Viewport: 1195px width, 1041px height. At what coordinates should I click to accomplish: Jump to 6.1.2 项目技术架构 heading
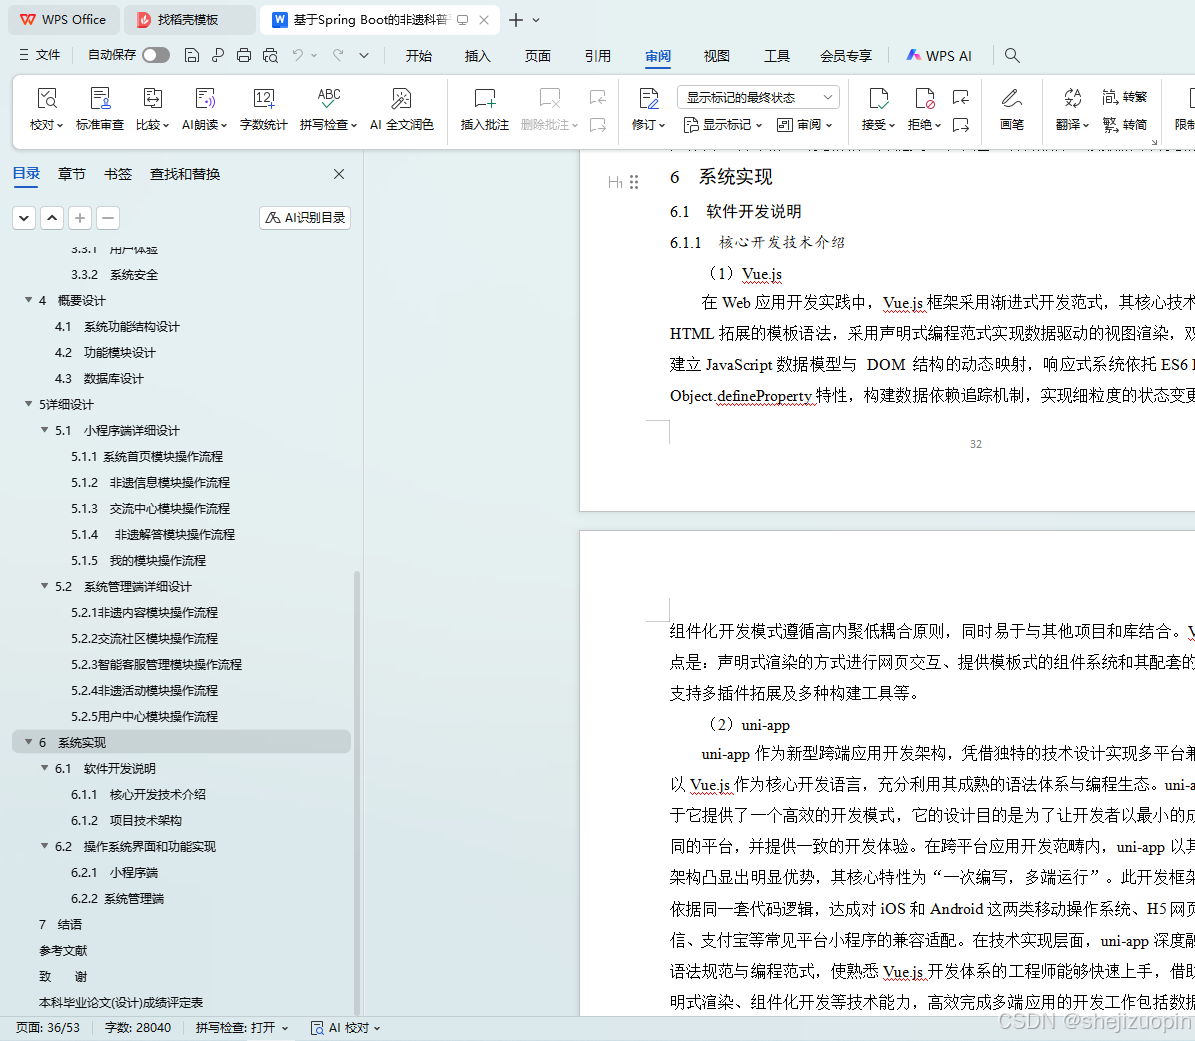click(x=127, y=820)
